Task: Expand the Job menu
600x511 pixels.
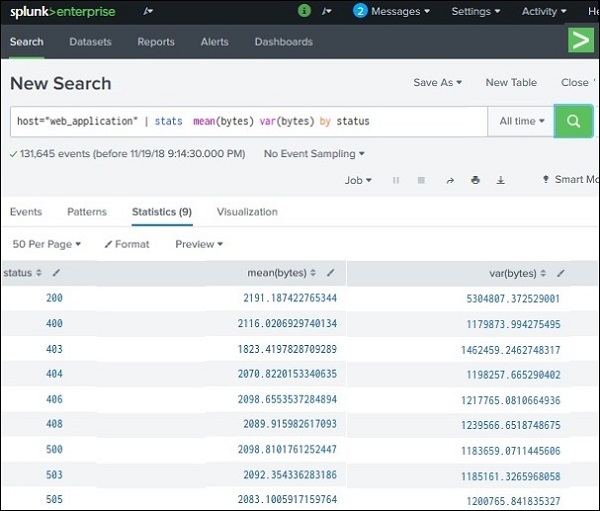Action: click(x=358, y=181)
